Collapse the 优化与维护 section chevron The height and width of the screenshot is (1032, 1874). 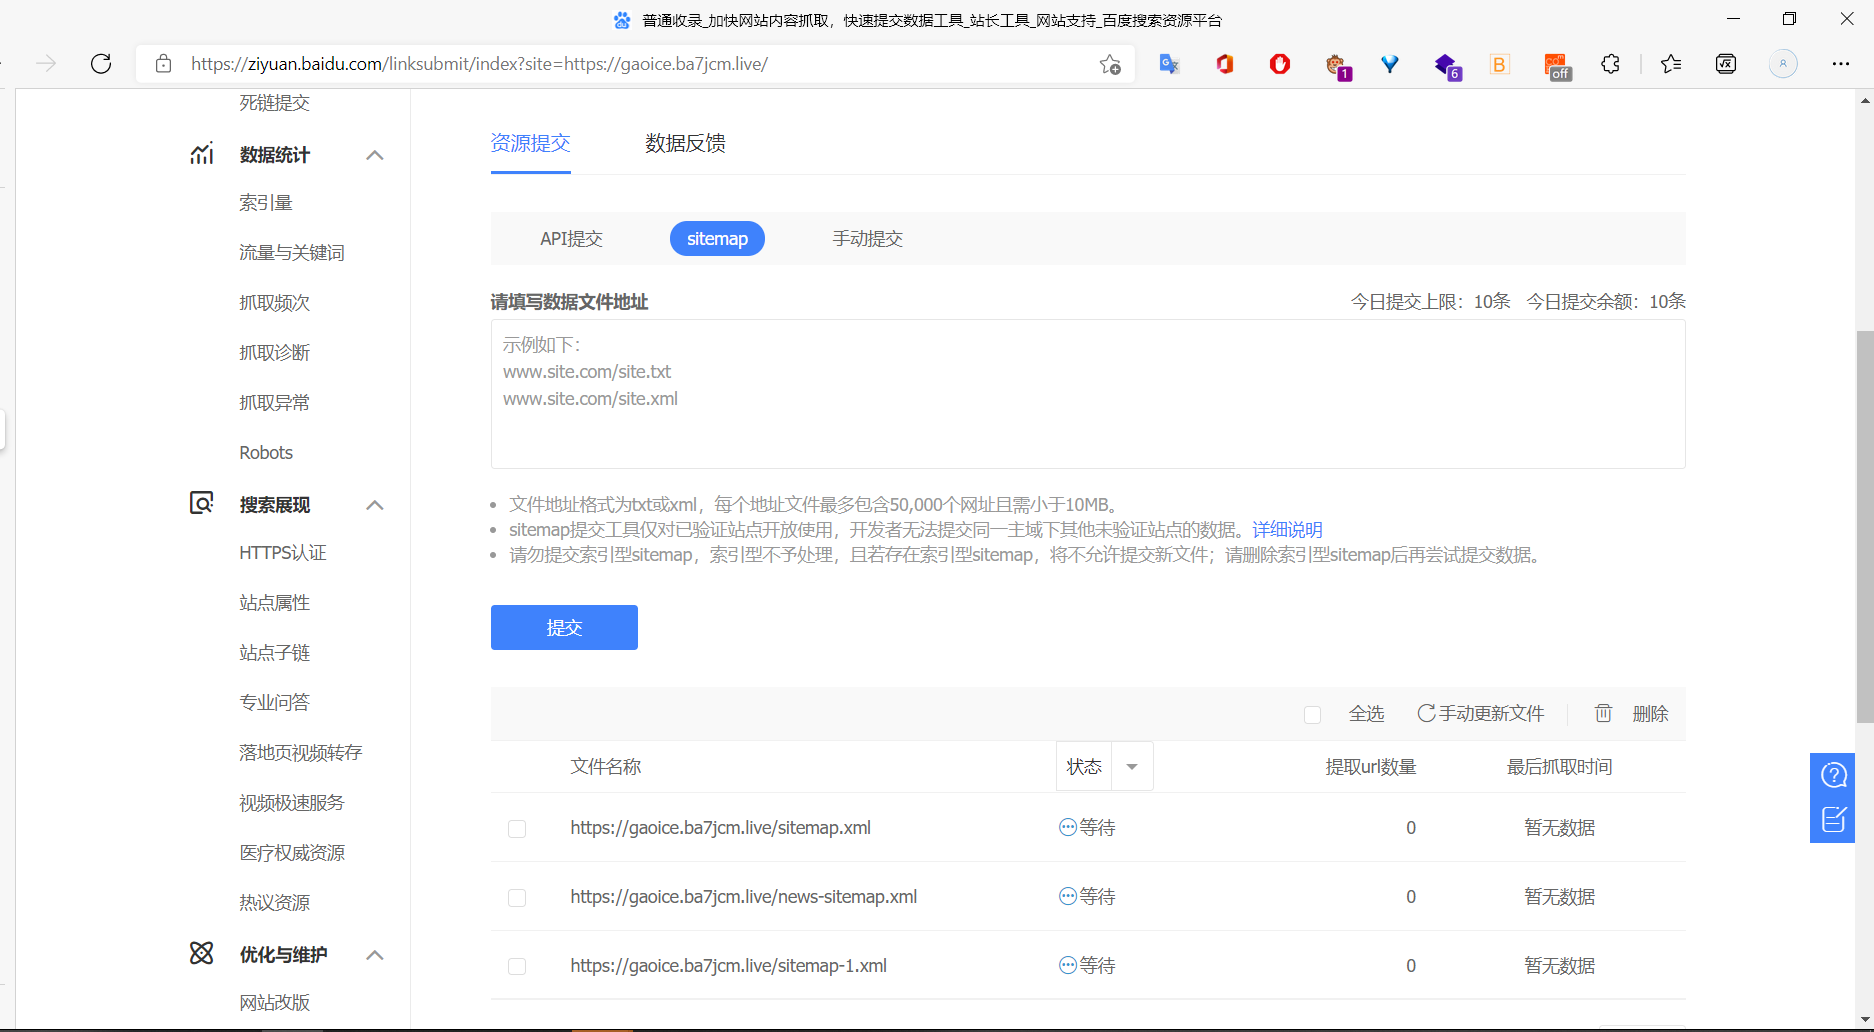click(x=375, y=955)
